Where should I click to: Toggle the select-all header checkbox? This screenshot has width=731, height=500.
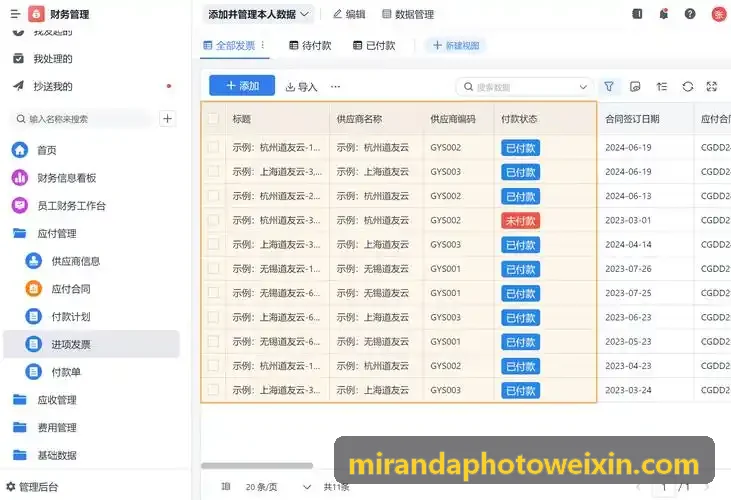pos(213,118)
